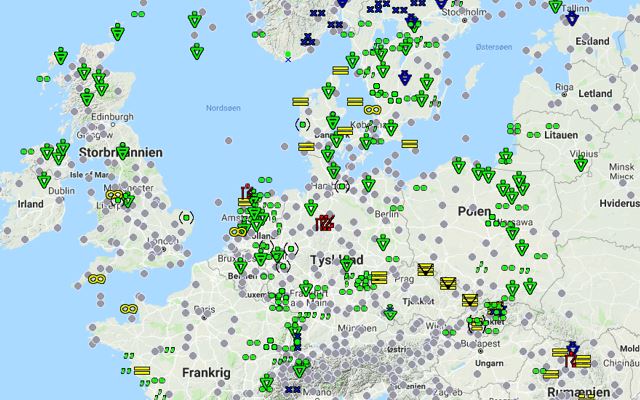640x400 pixels.
Task: Click the yellow equals marker on western Jutland
Action: tap(306, 147)
